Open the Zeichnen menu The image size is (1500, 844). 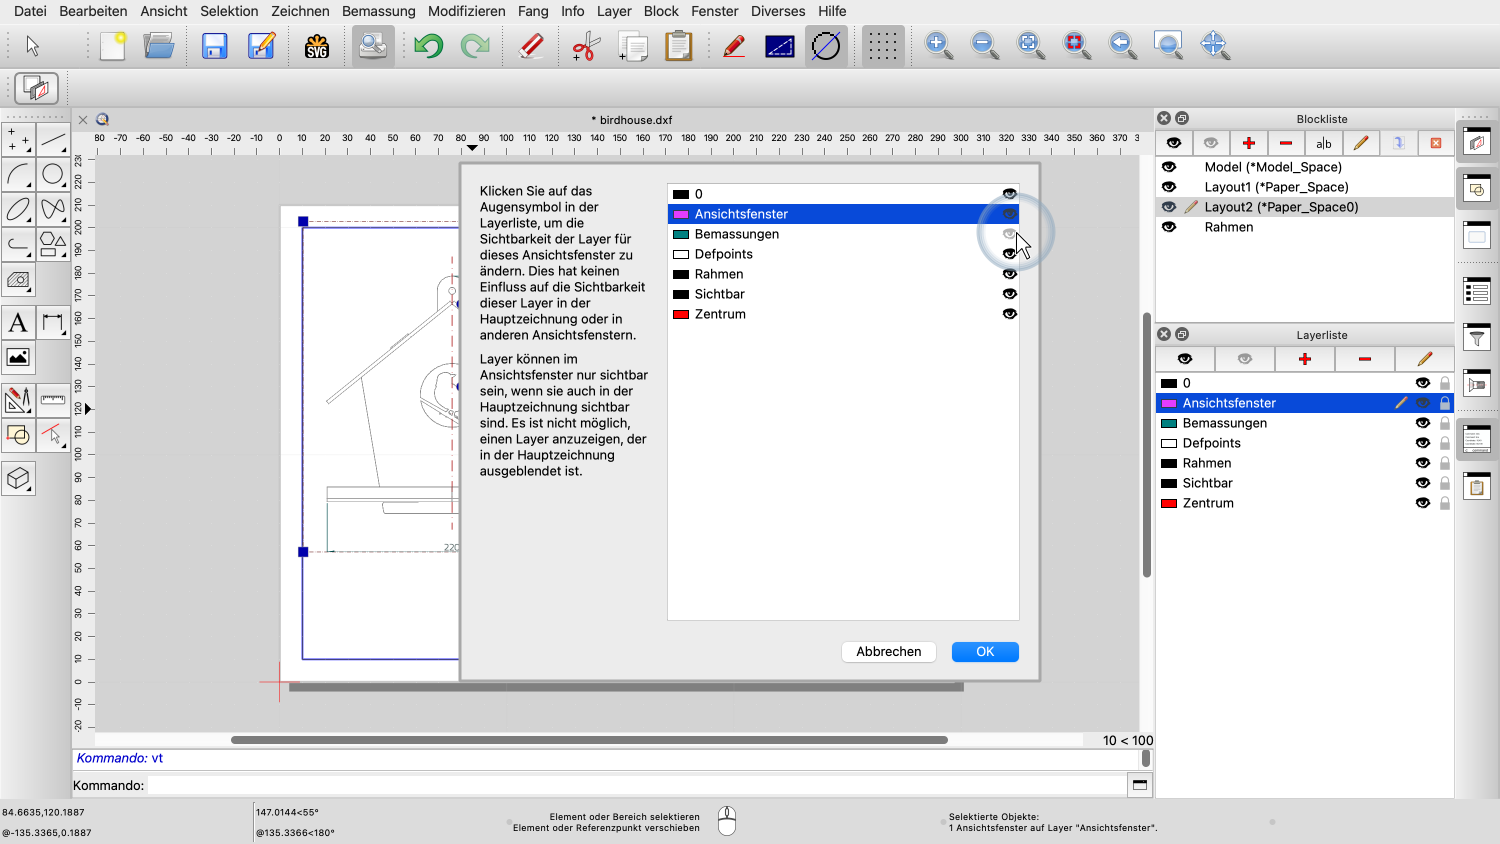tap(300, 11)
